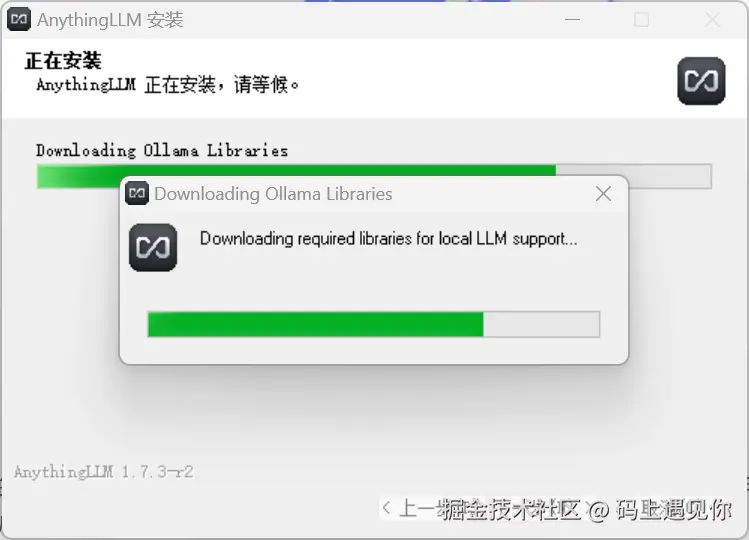Image resolution: width=749 pixels, height=540 pixels.
Task: Close the Downloading Ollama Libraries dialog
Action: (603, 194)
